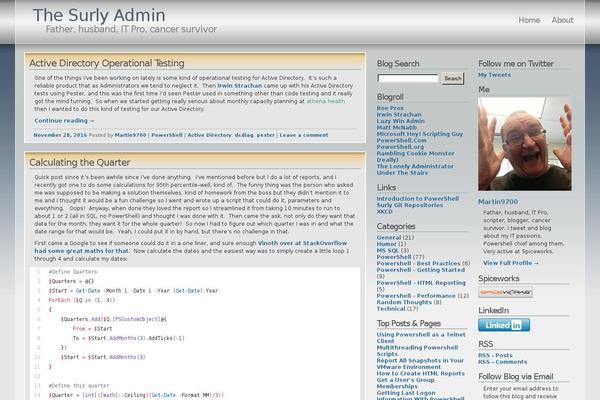600x400 pixels.
Task: Open General category
Action: click(389, 237)
